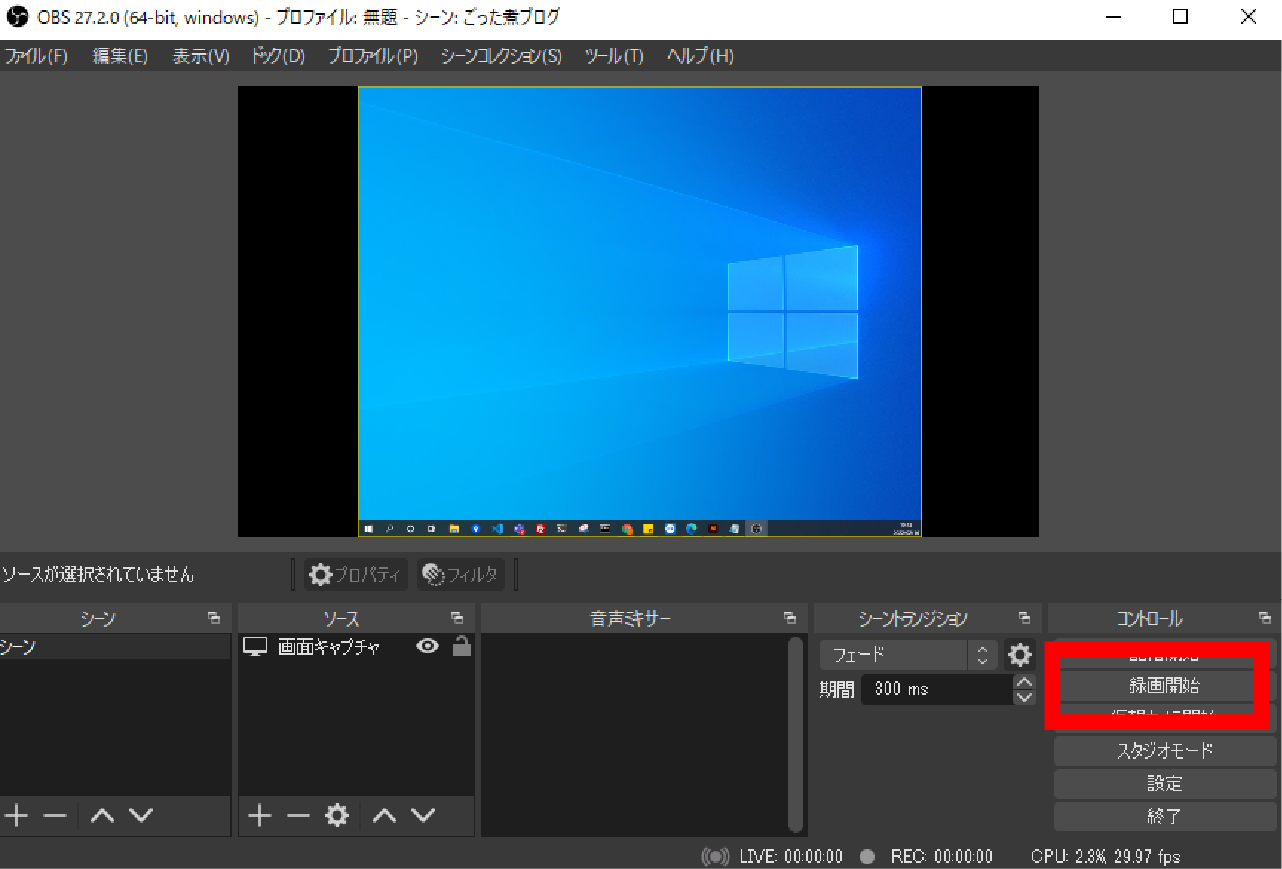Lock the 画面キャプチャ source with the padlock
1282x869 pixels.
(x=460, y=646)
